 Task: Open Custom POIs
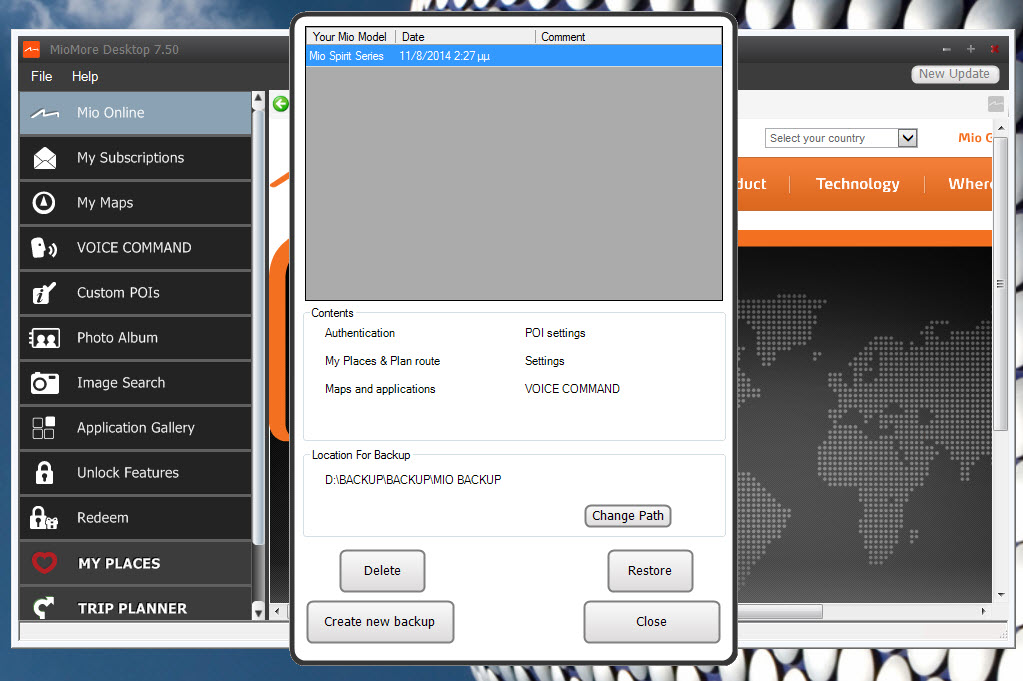[x=135, y=293]
